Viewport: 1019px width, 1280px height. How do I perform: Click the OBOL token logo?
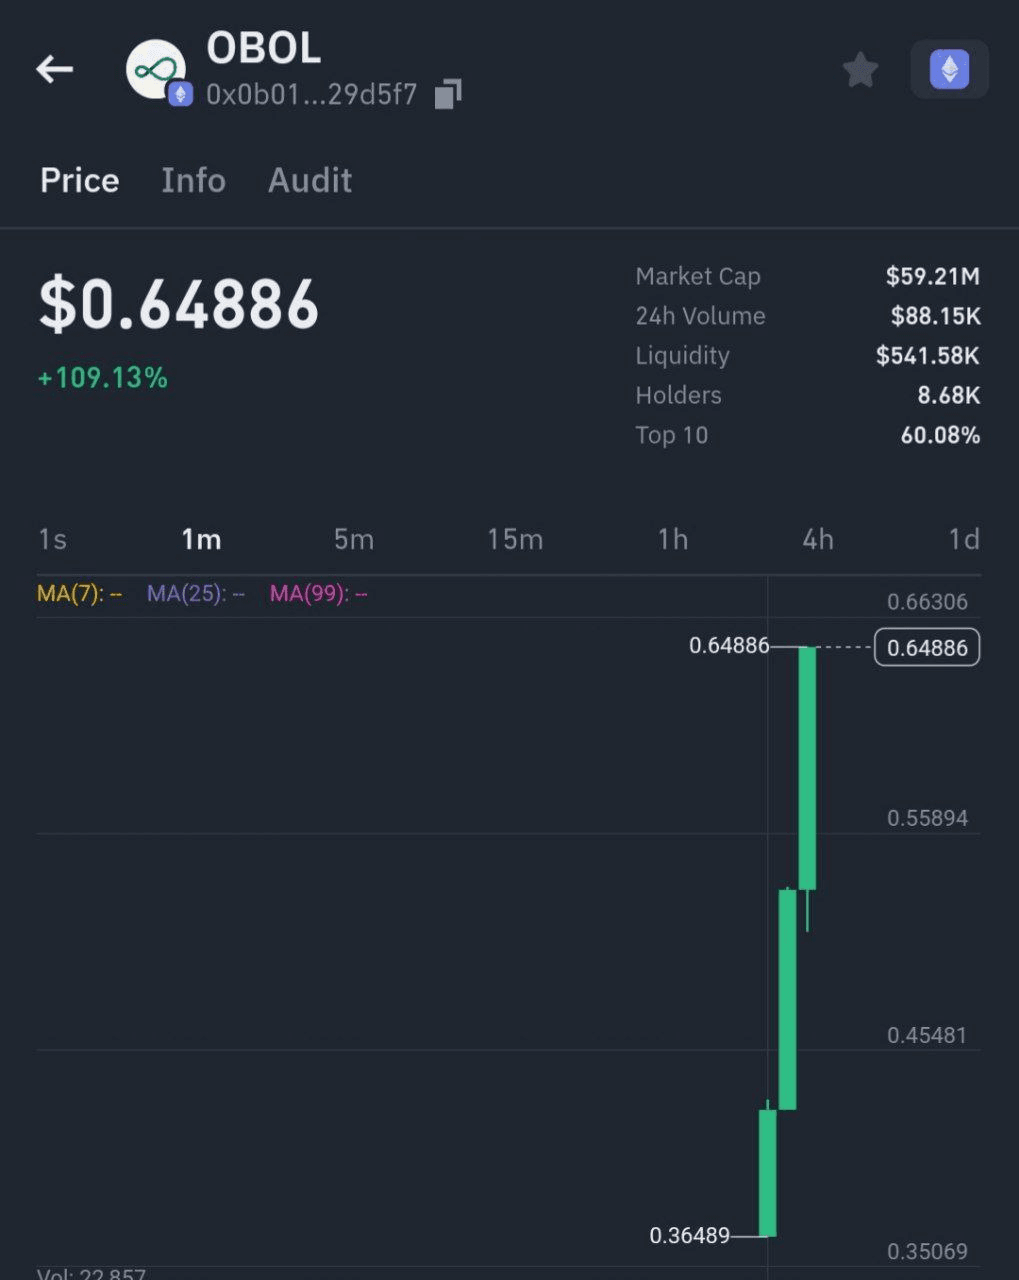[x=156, y=70]
